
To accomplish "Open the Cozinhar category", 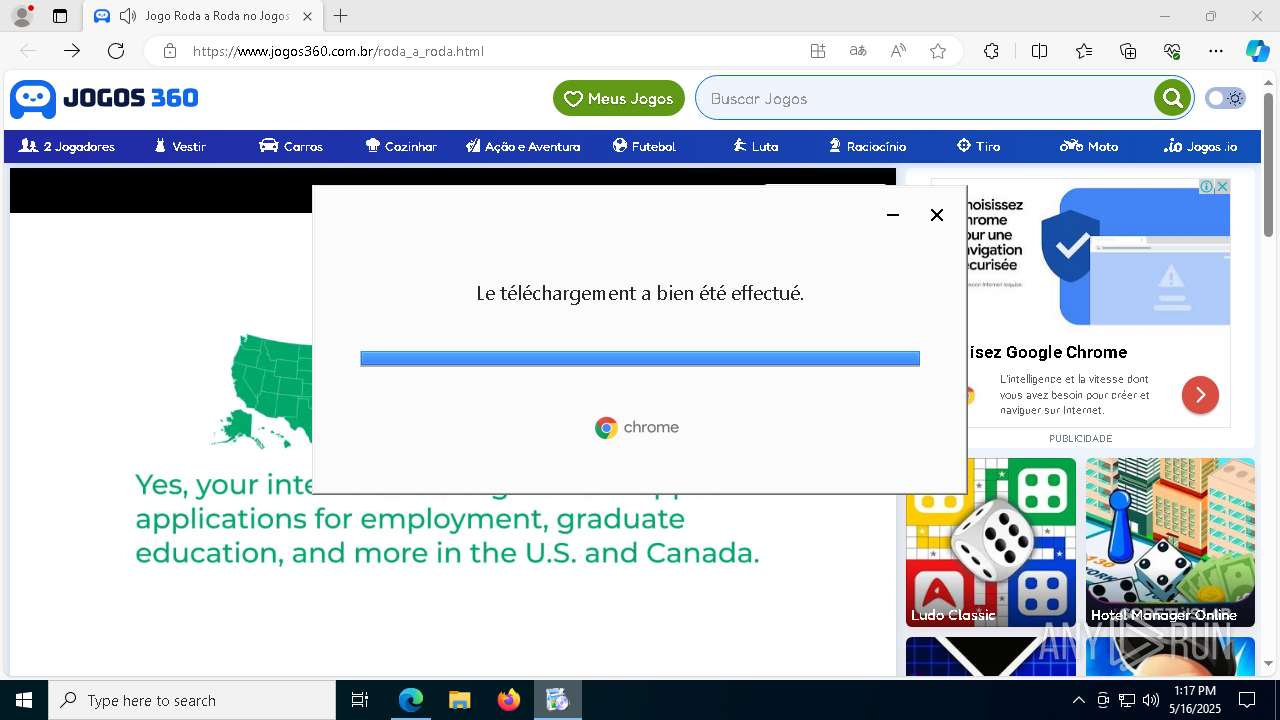I will coord(401,146).
